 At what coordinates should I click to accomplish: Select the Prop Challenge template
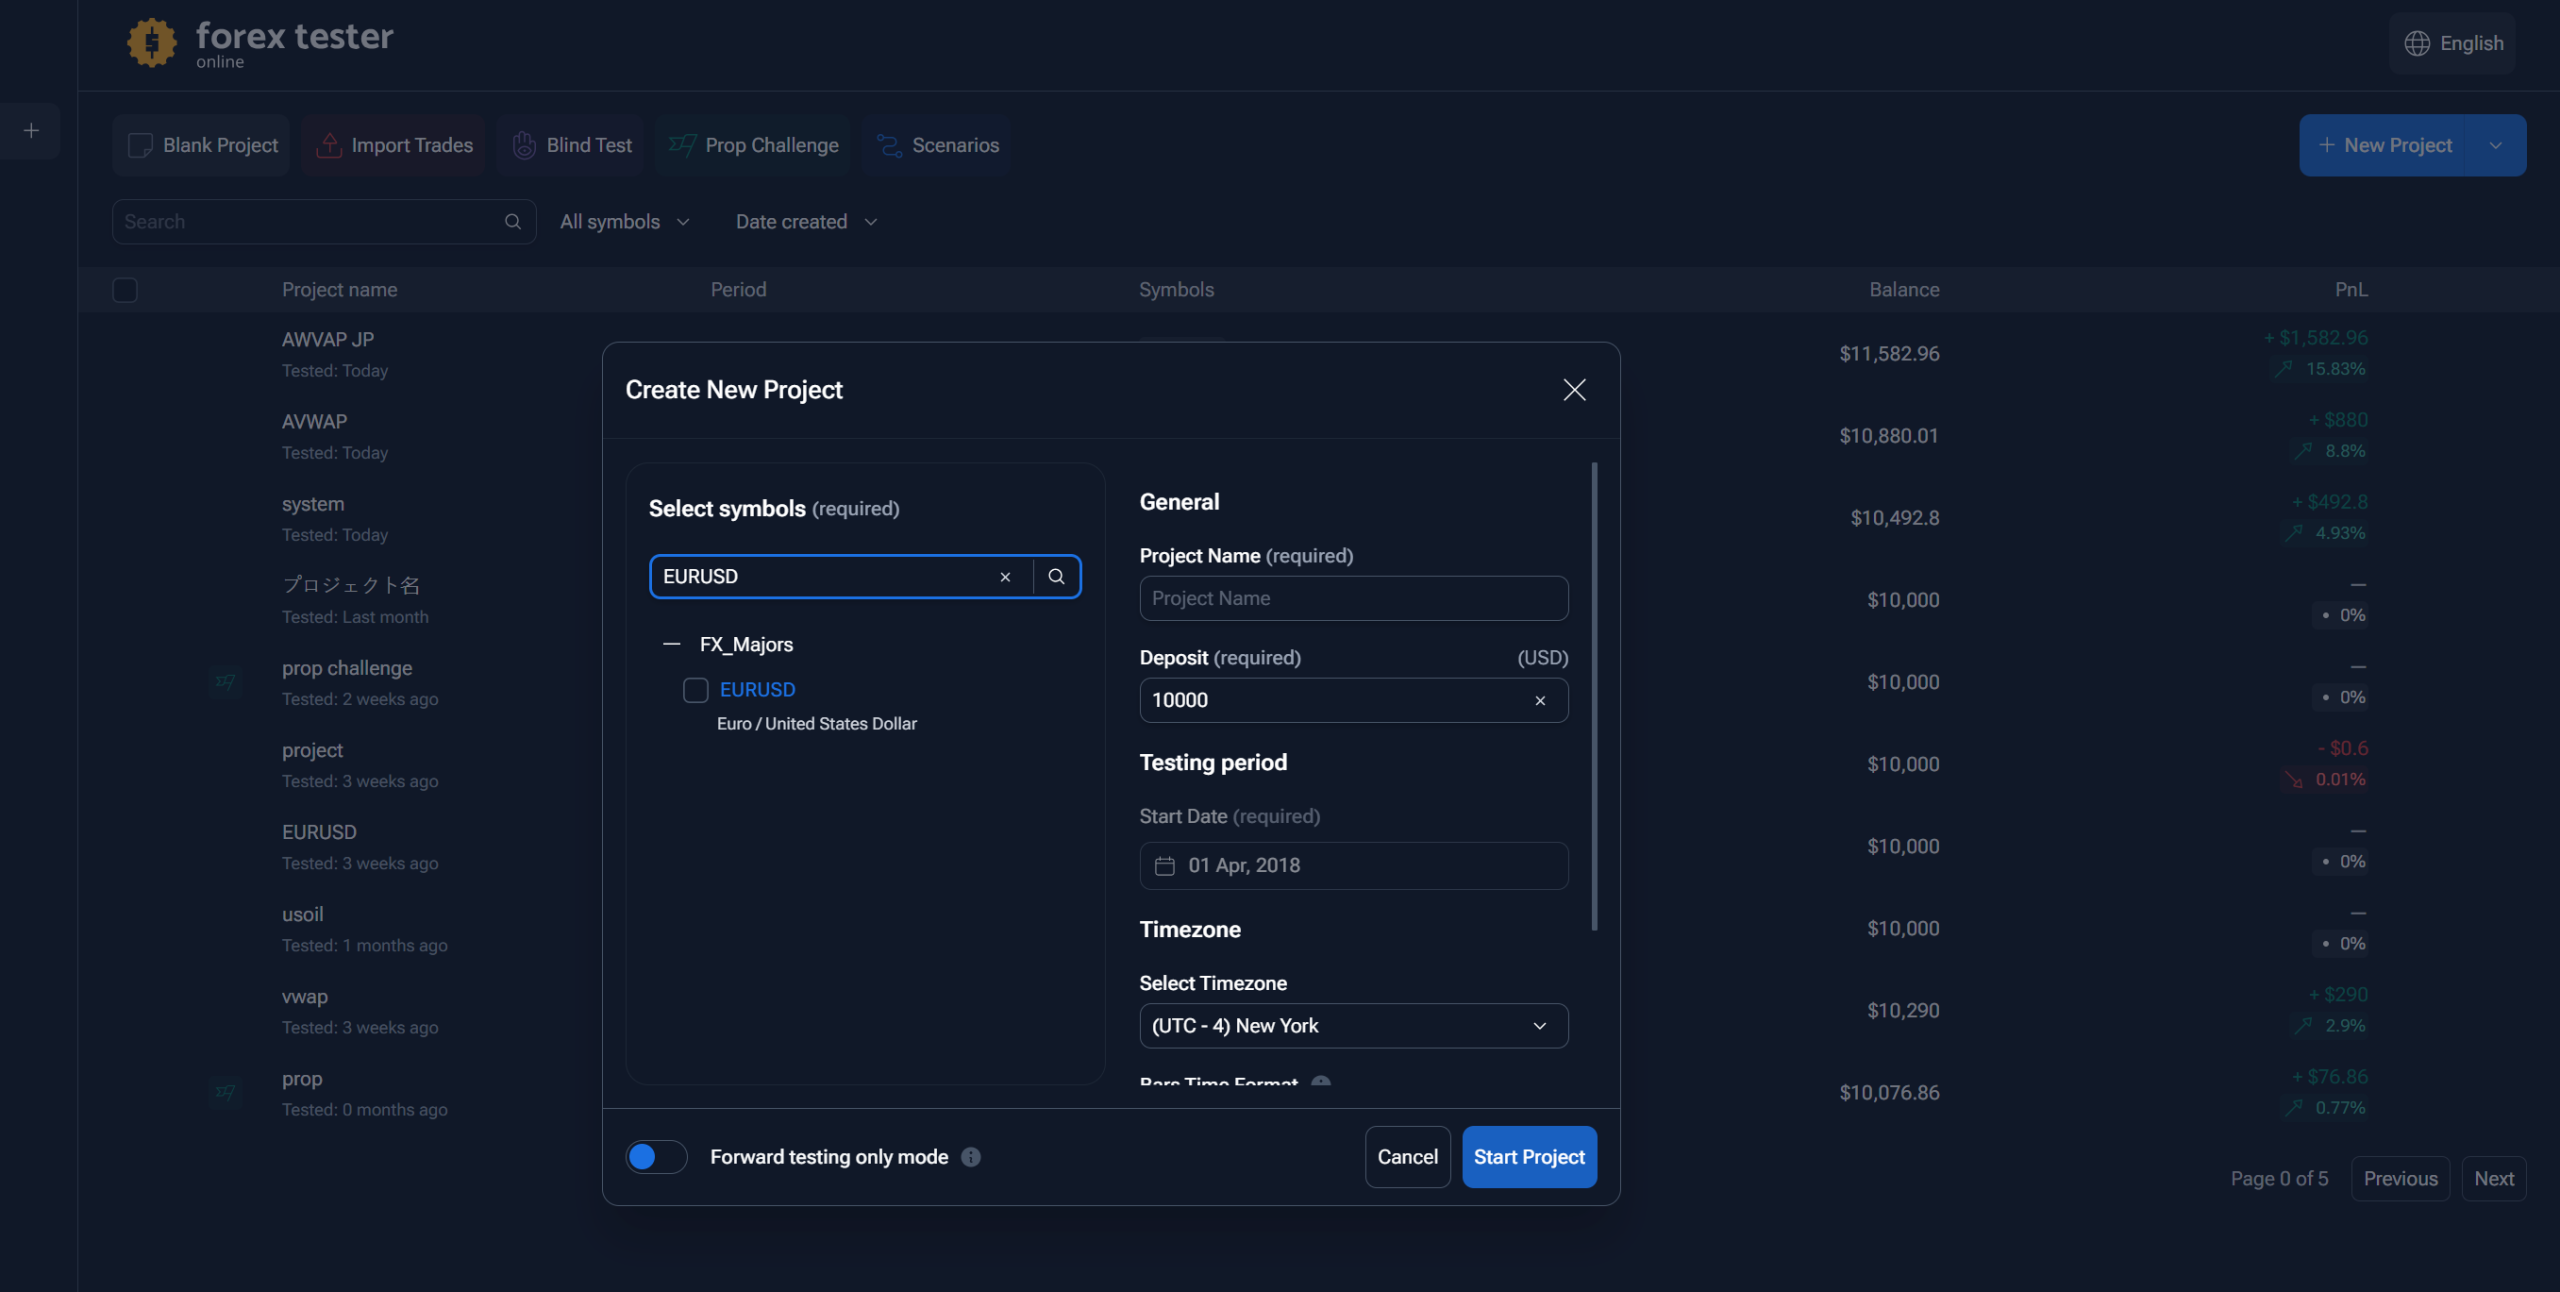(x=753, y=145)
